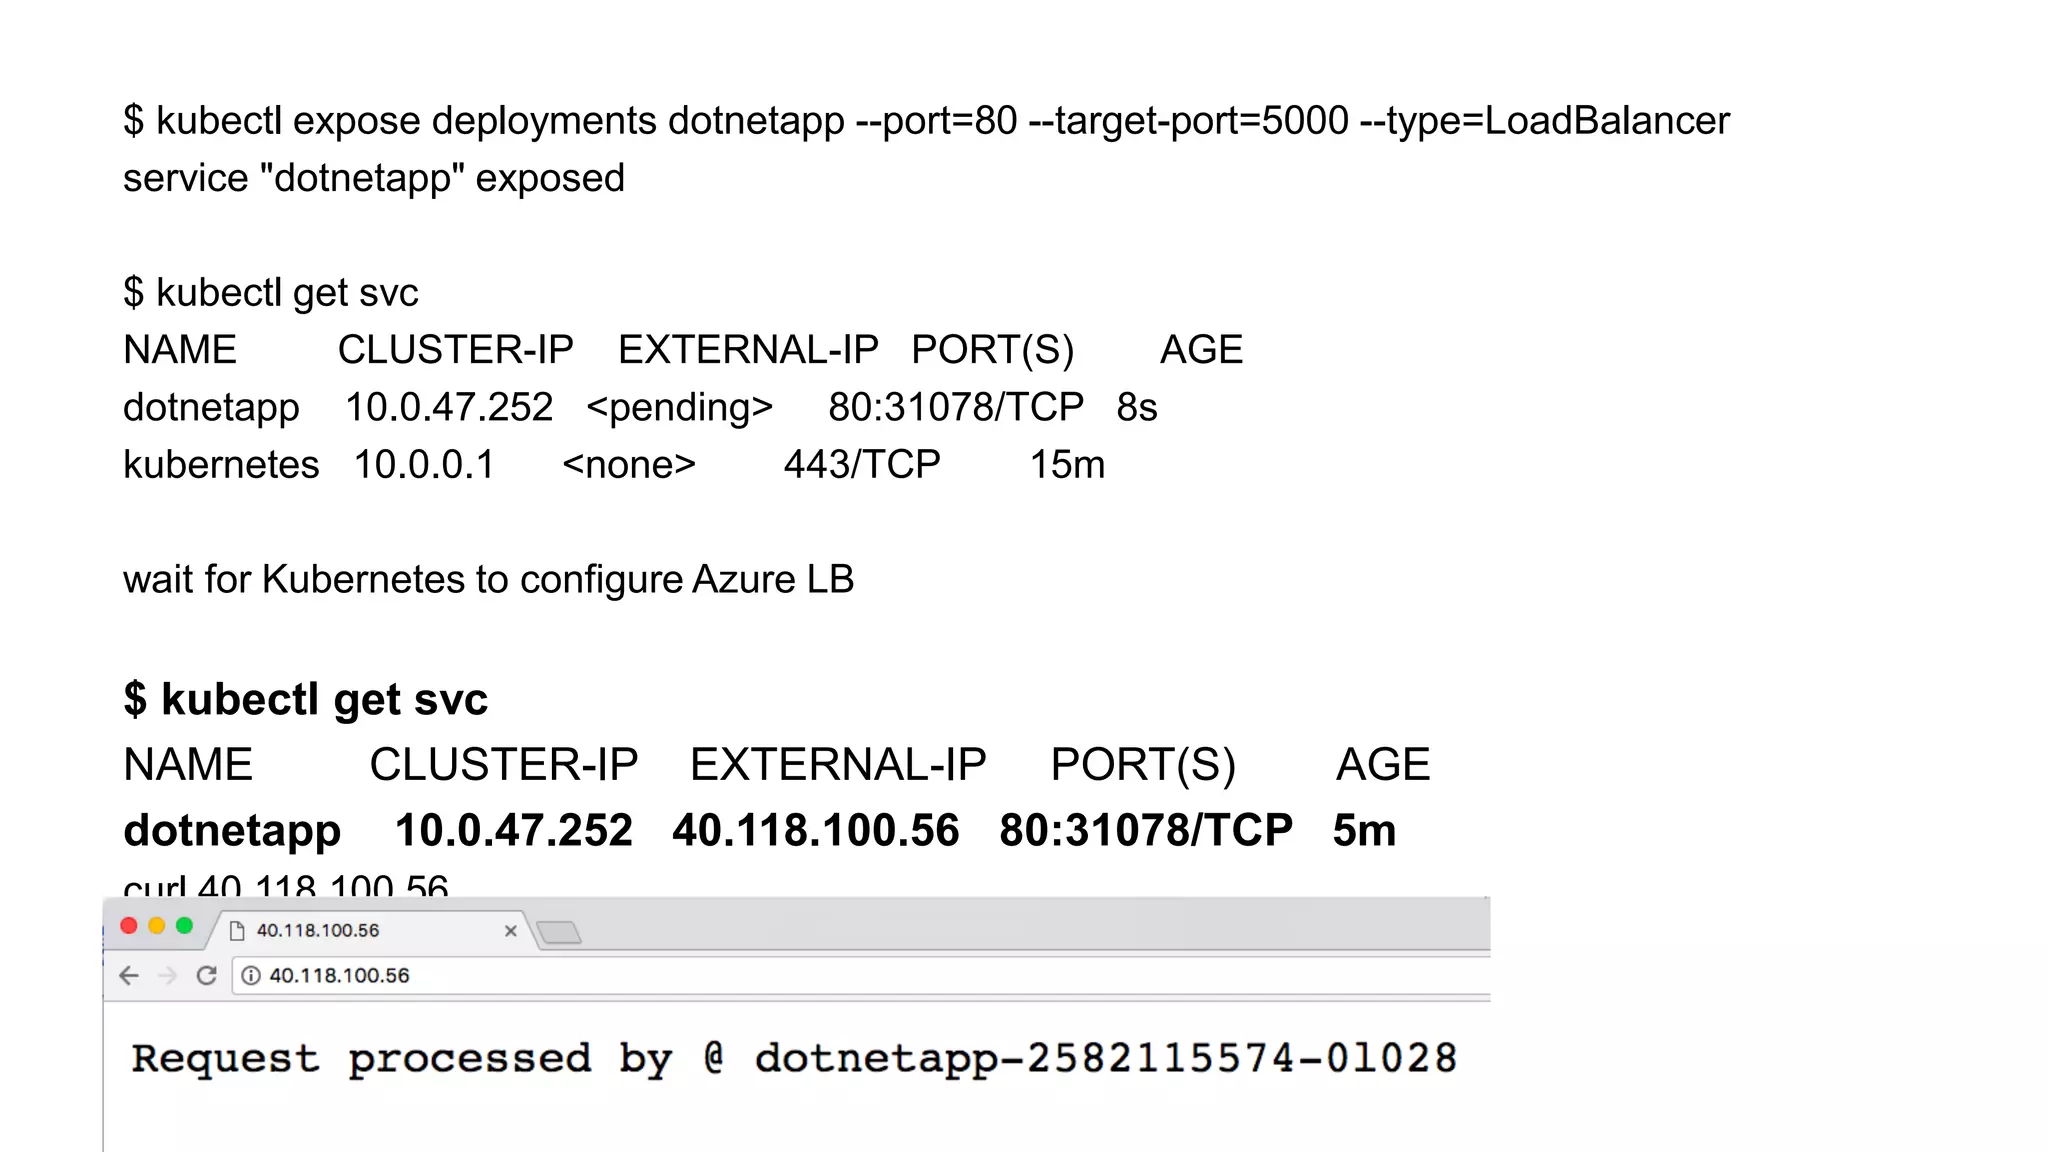Viewport: 2048px width, 1152px height.
Task: Click the red window close dot
Action: click(x=129, y=926)
